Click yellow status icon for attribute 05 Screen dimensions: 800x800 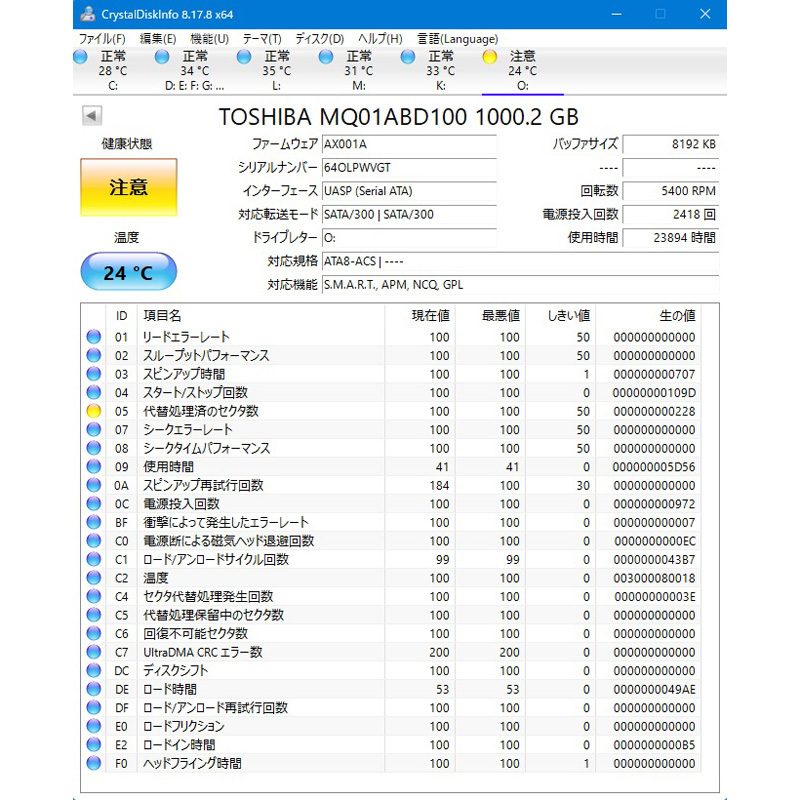[94, 411]
